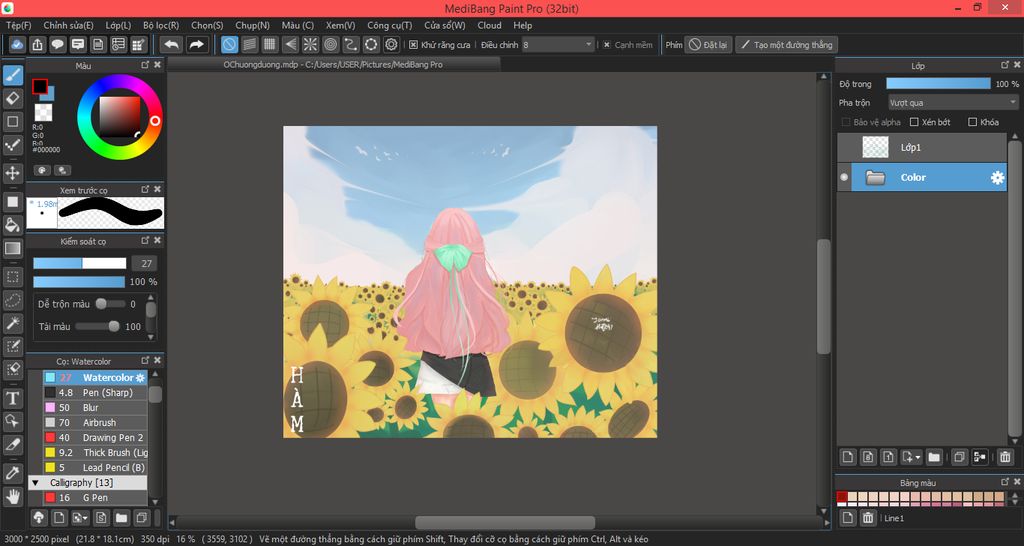The height and width of the screenshot is (546, 1024).
Task: Select the Brush tool in left toolbar
Action: 12,76
